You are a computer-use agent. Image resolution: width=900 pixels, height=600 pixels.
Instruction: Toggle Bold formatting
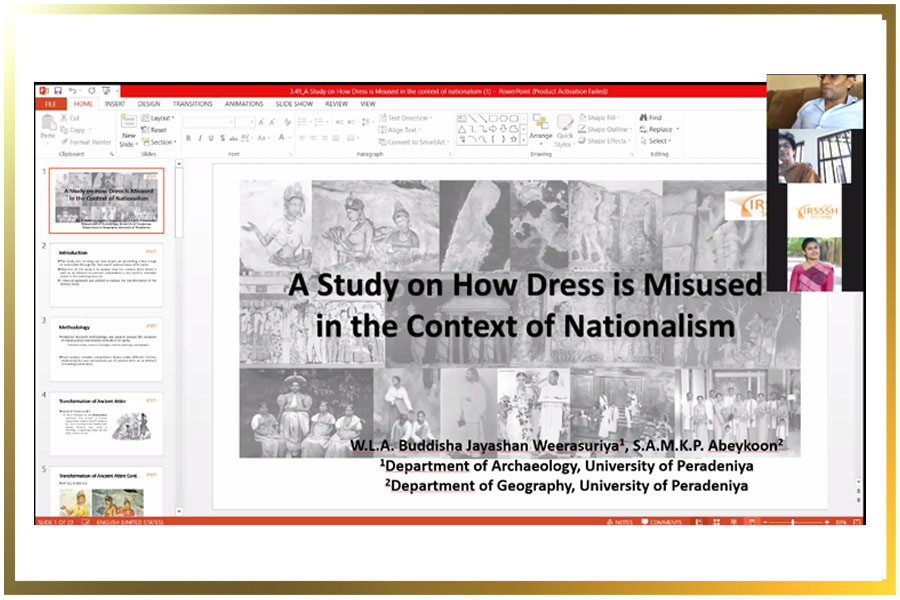click(188, 138)
